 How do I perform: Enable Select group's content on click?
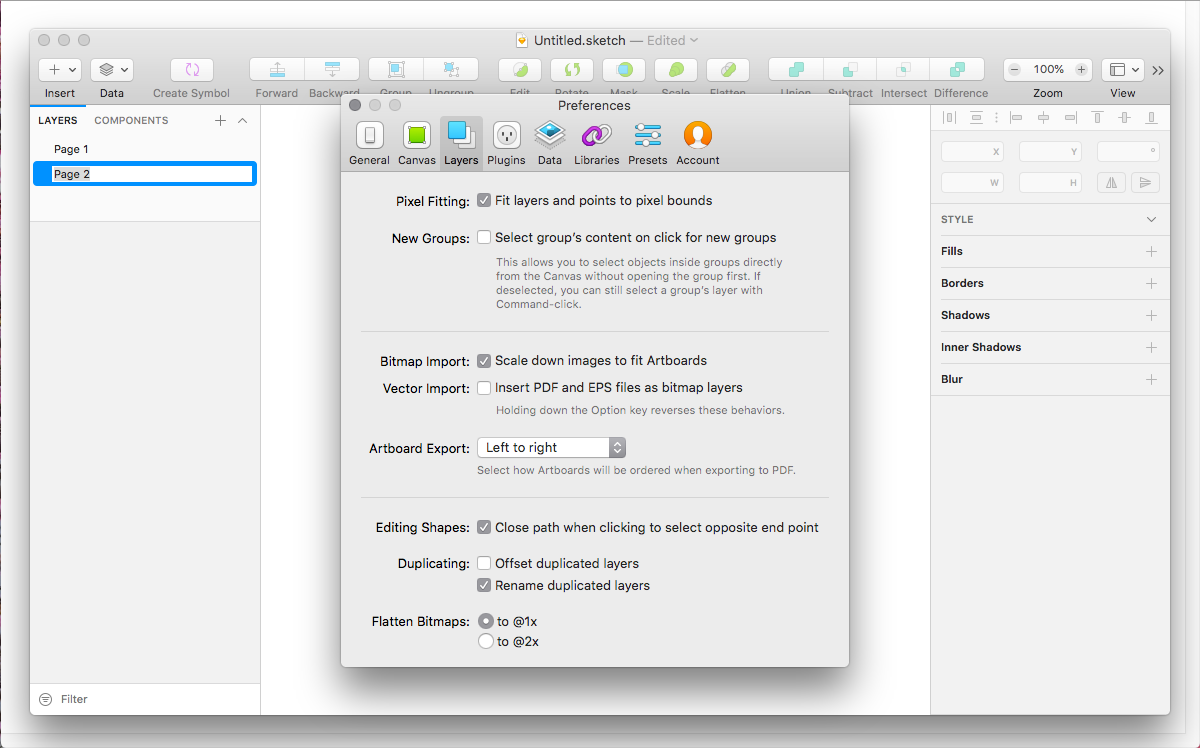(x=484, y=238)
